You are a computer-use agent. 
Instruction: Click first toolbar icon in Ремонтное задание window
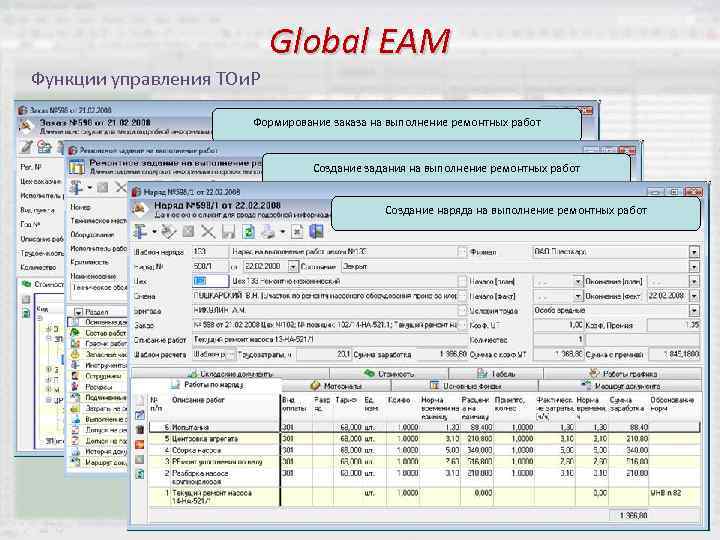click(76, 187)
